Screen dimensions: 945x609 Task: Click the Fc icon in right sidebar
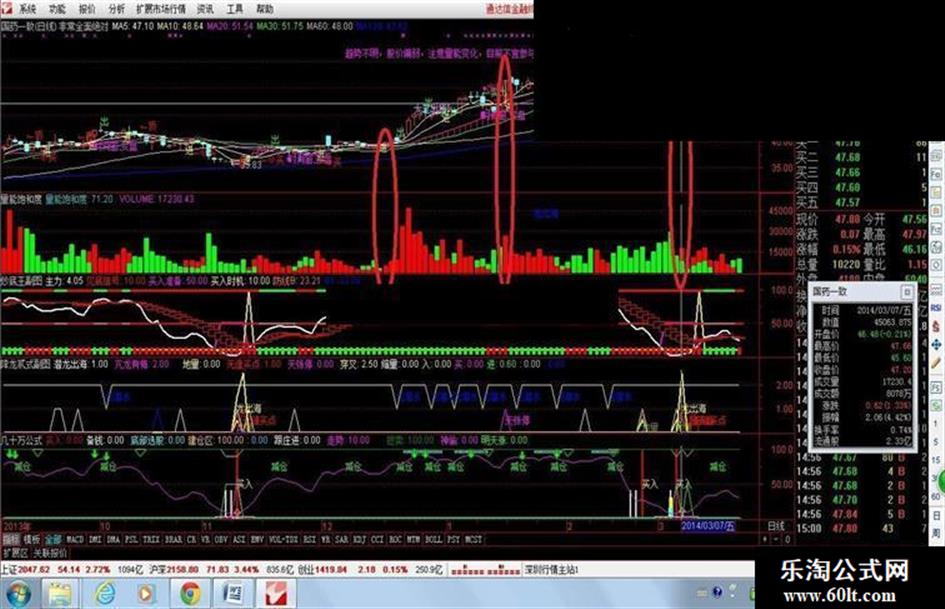click(936, 229)
